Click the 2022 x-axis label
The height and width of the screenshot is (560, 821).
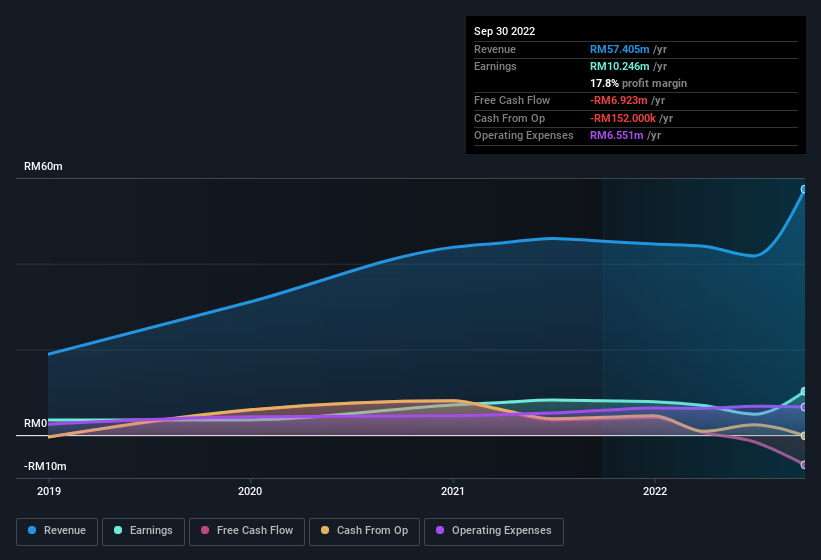tap(655, 491)
